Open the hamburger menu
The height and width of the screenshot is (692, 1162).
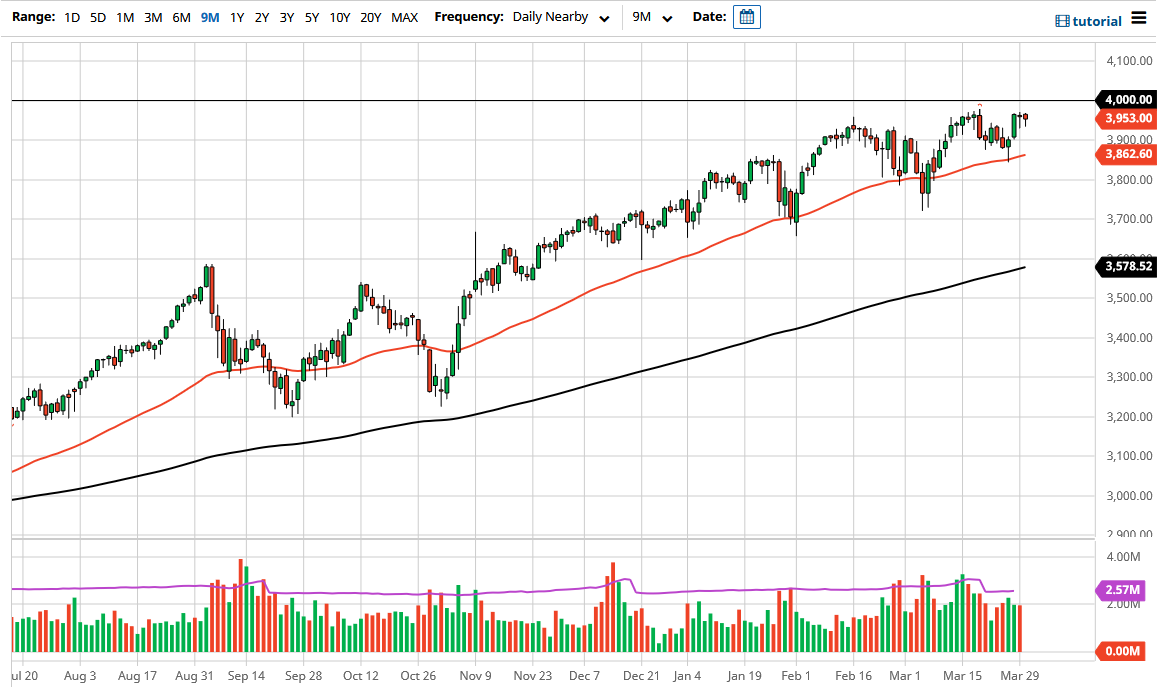(x=1140, y=18)
